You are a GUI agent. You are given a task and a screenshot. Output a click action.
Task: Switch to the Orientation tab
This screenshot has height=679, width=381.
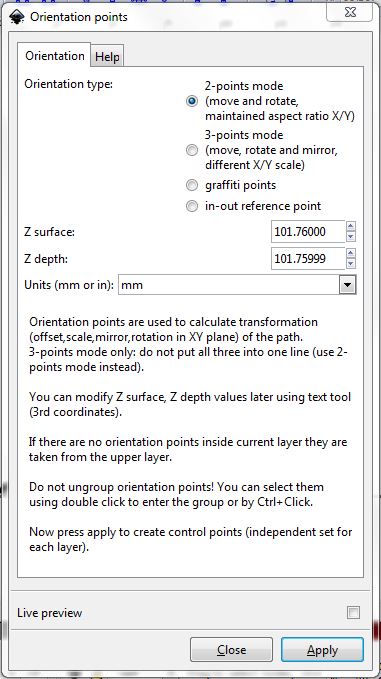tap(55, 55)
